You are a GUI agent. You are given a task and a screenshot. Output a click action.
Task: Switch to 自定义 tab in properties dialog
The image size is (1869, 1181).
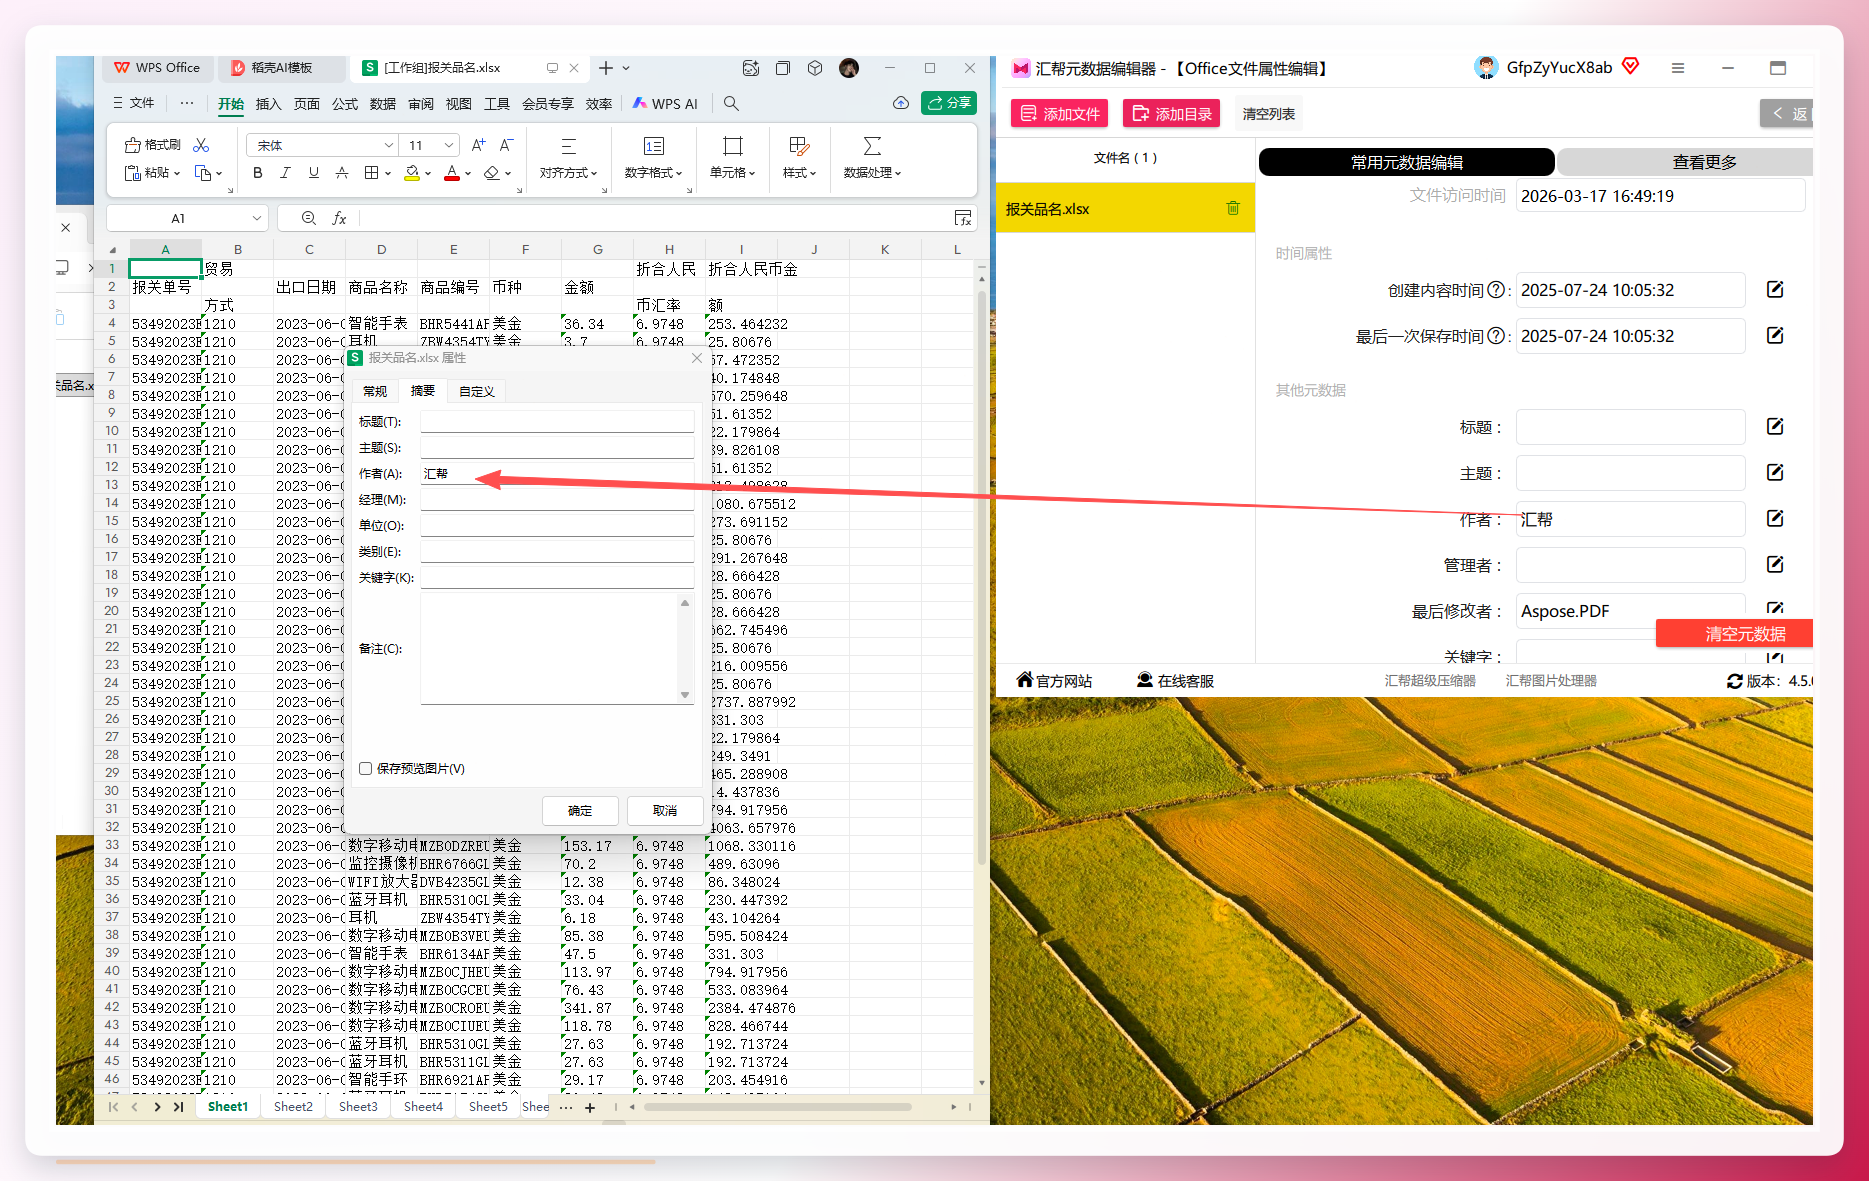477,391
